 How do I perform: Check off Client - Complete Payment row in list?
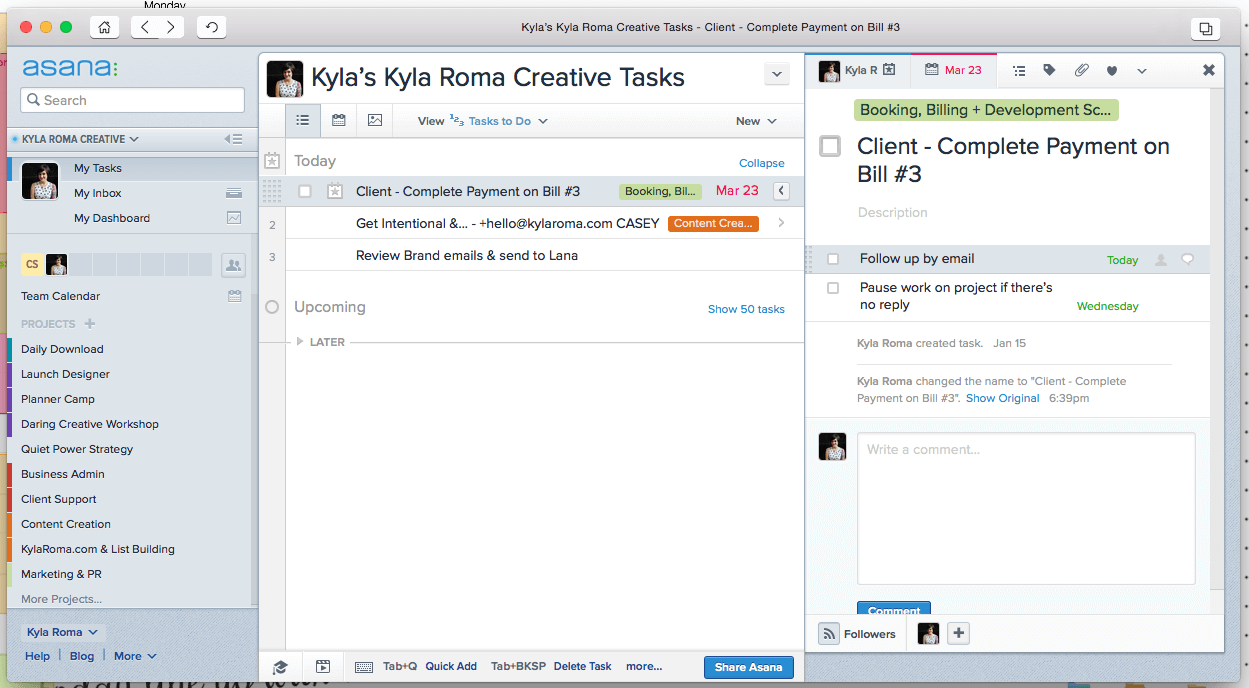click(x=305, y=191)
